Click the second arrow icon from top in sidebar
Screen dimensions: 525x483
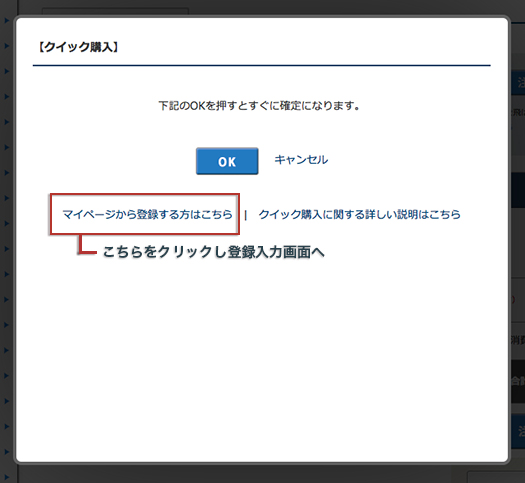6,46
